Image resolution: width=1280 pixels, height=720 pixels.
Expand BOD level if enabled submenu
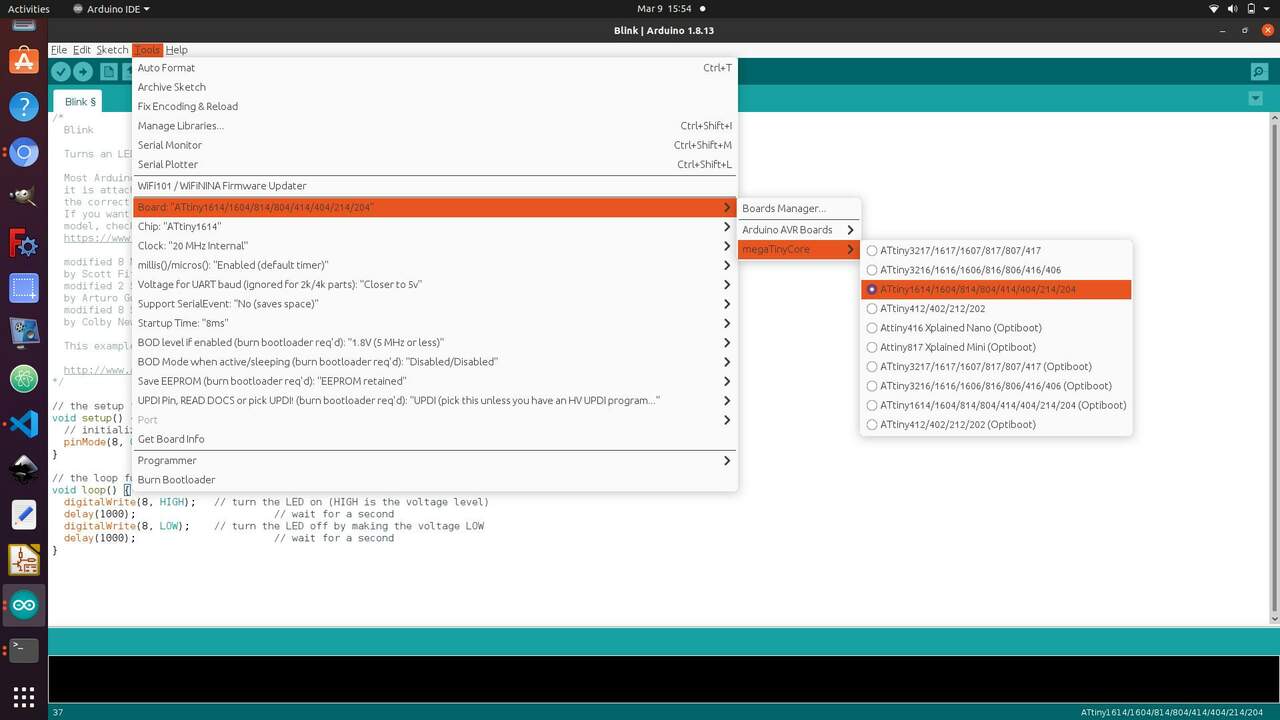coord(435,343)
